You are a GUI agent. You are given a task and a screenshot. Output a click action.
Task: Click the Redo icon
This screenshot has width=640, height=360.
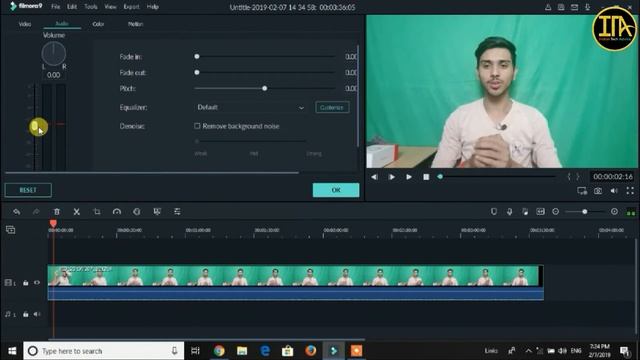point(36,211)
